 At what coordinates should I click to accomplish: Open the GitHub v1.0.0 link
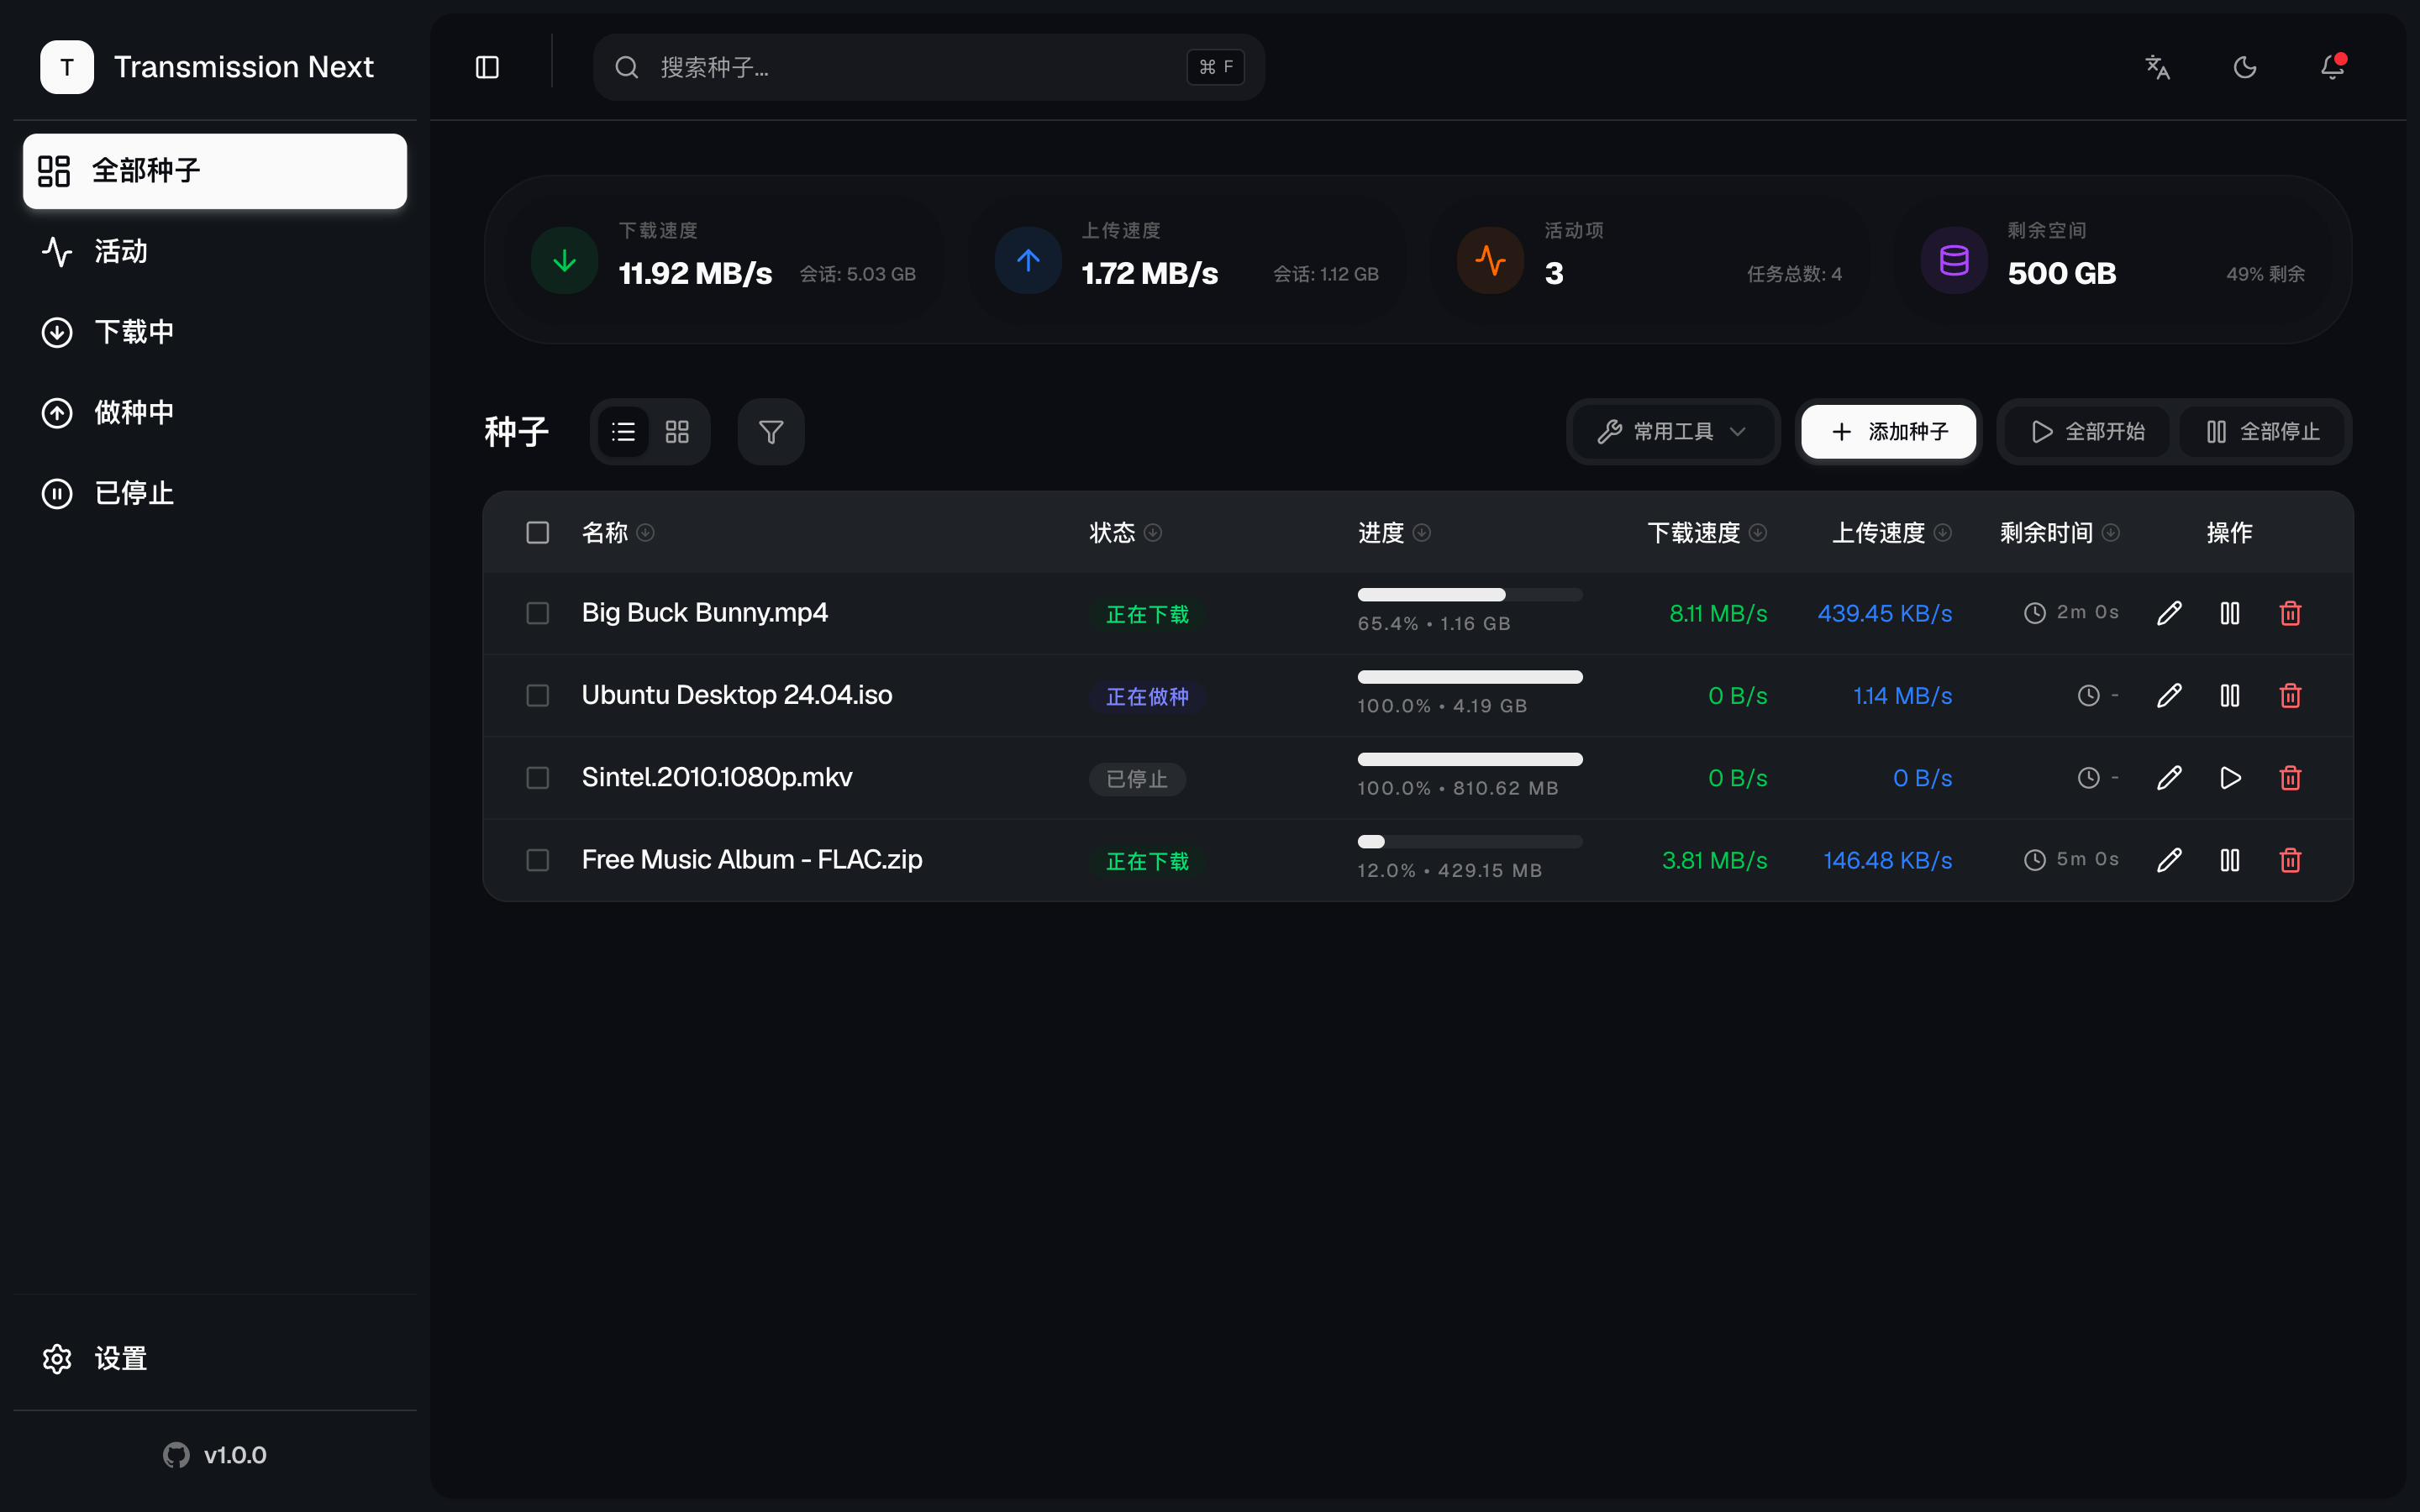(x=215, y=1455)
